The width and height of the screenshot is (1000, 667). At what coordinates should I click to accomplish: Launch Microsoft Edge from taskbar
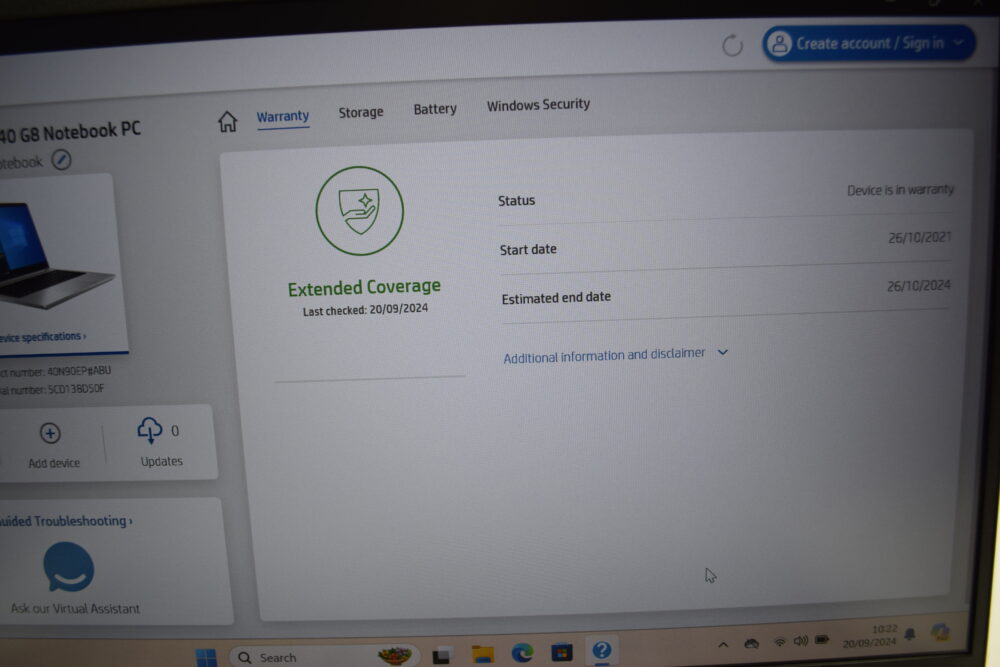pyautogui.click(x=522, y=652)
